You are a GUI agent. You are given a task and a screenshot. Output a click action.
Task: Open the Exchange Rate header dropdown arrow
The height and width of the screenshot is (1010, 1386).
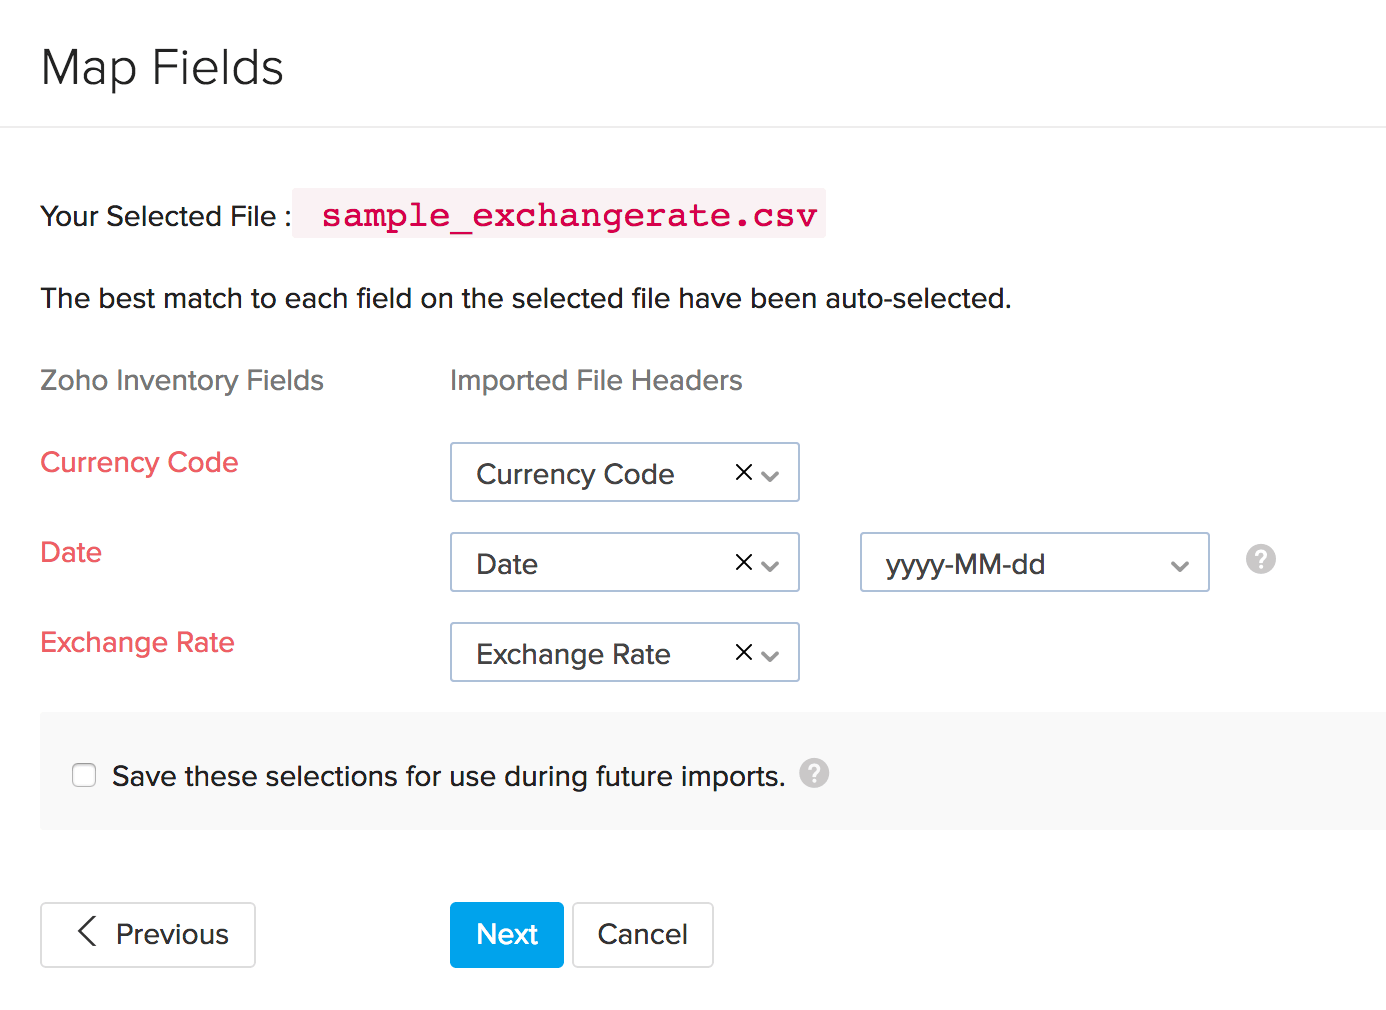pyautogui.click(x=770, y=654)
